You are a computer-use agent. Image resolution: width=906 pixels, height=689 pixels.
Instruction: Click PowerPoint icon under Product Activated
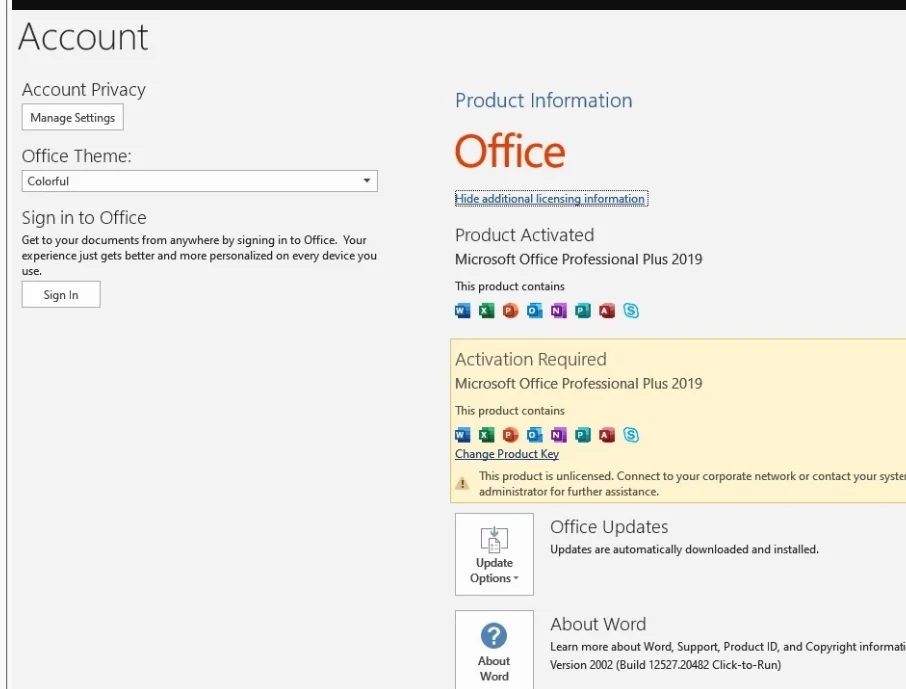point(510,311)
